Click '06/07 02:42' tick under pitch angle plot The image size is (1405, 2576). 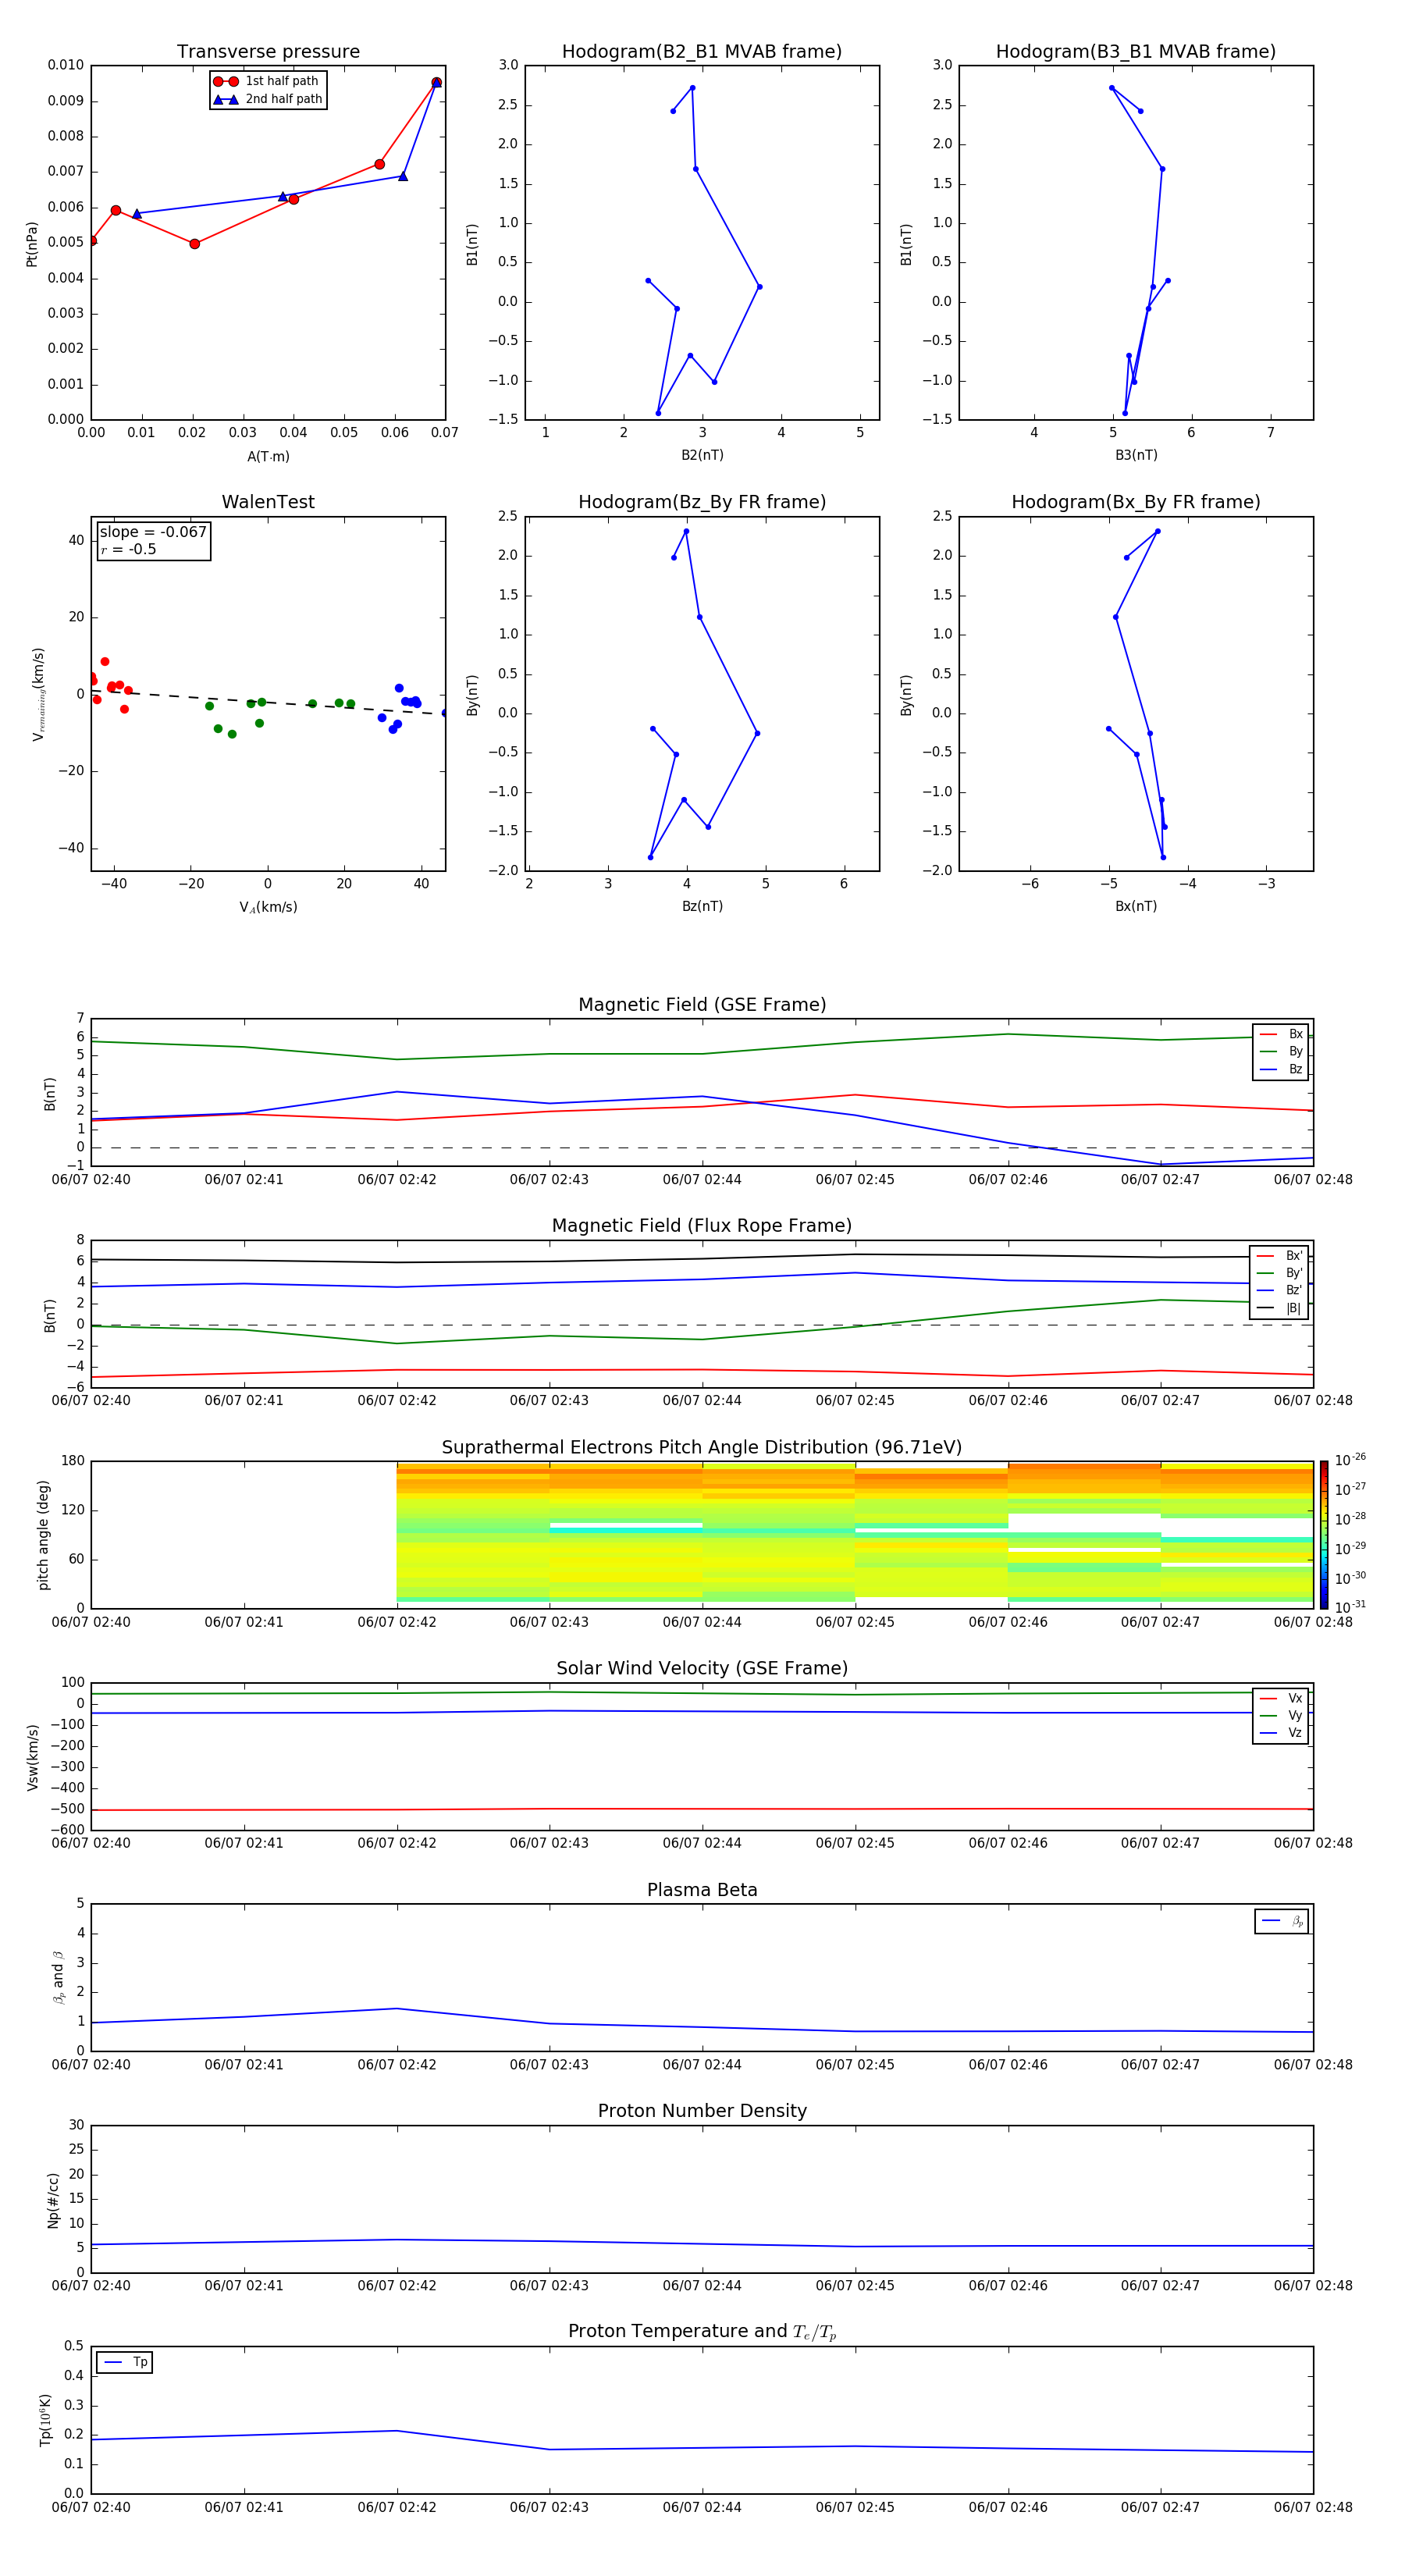click(x=397, y=1622)
